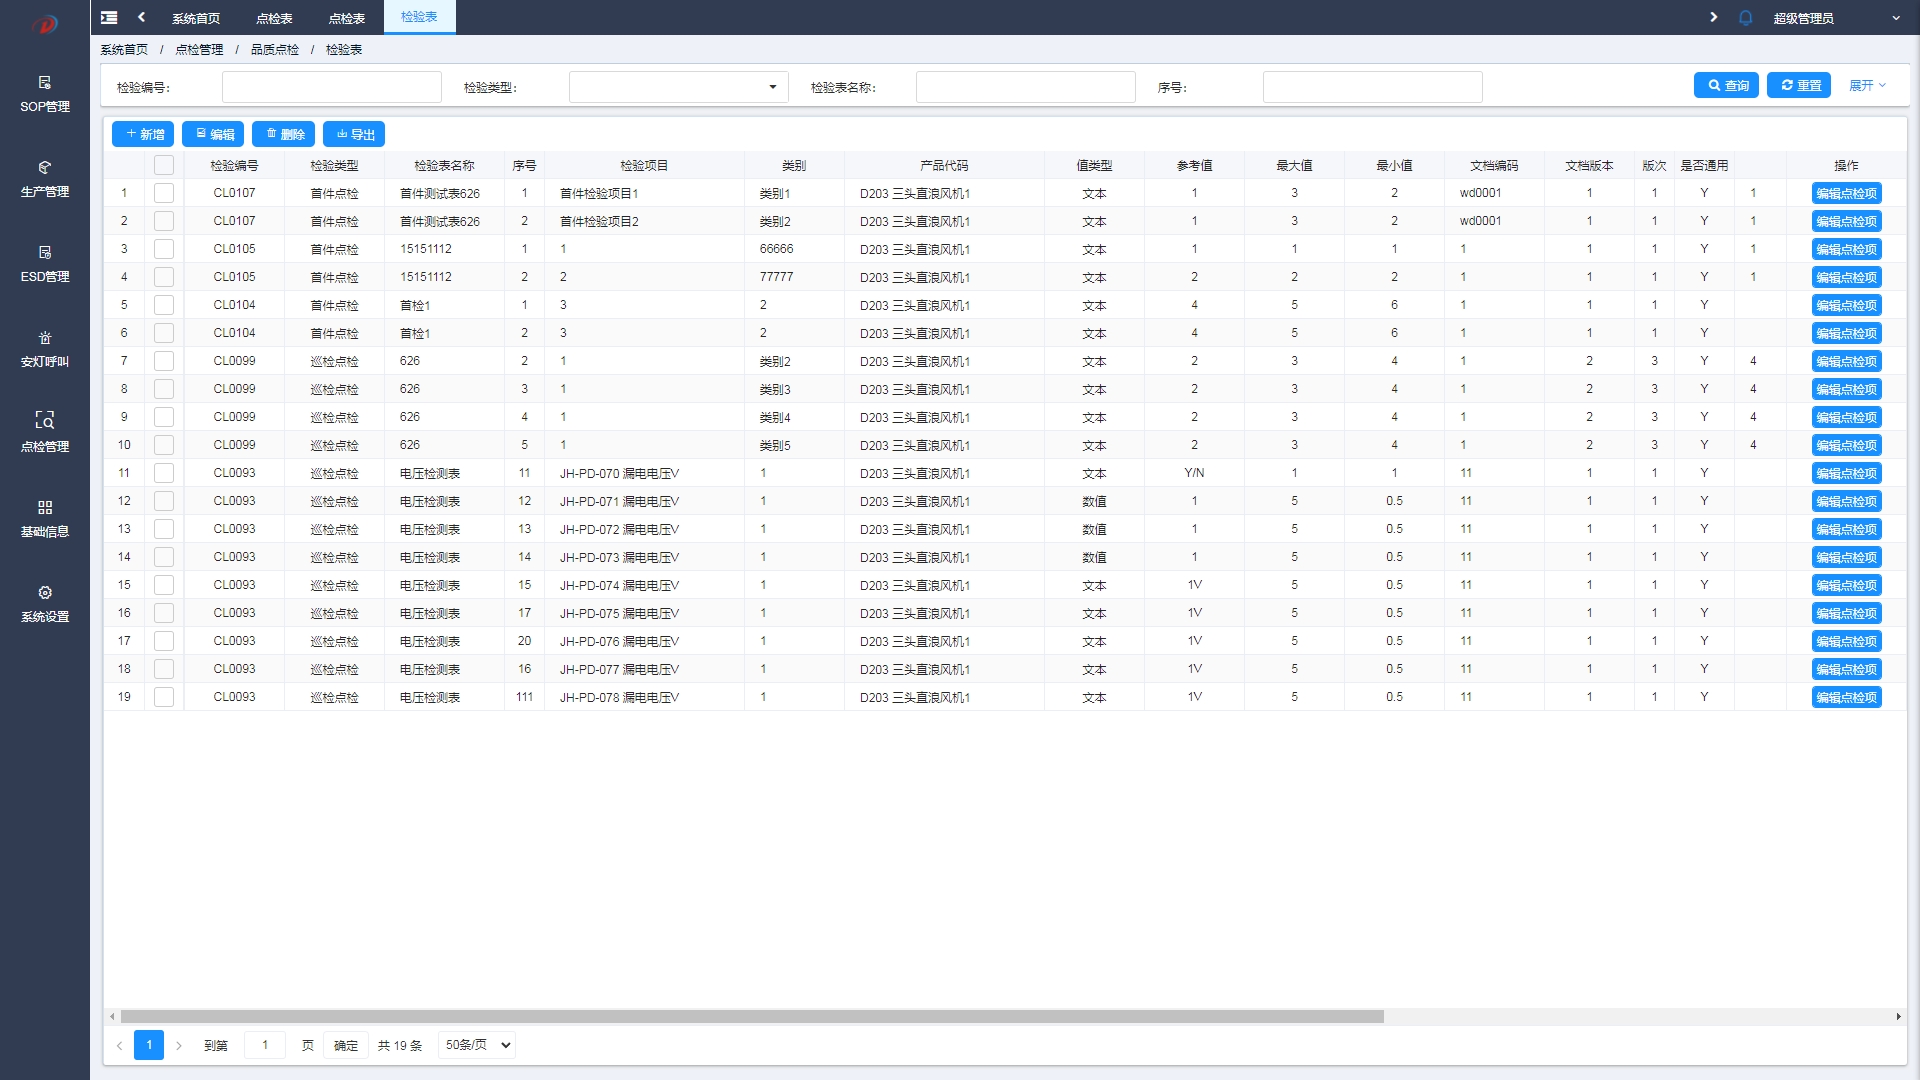
Task: Toggle the sidebar collapse menu icon
Action: pos(109,18)
